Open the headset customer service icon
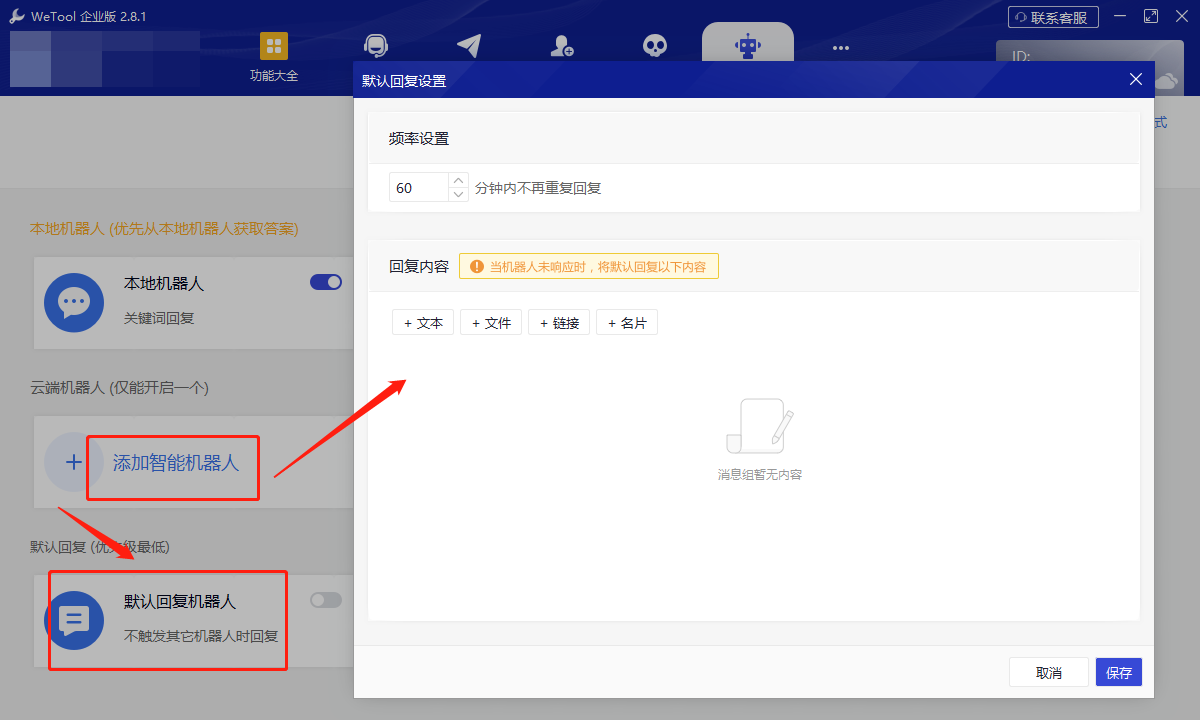 click(376, 46)
